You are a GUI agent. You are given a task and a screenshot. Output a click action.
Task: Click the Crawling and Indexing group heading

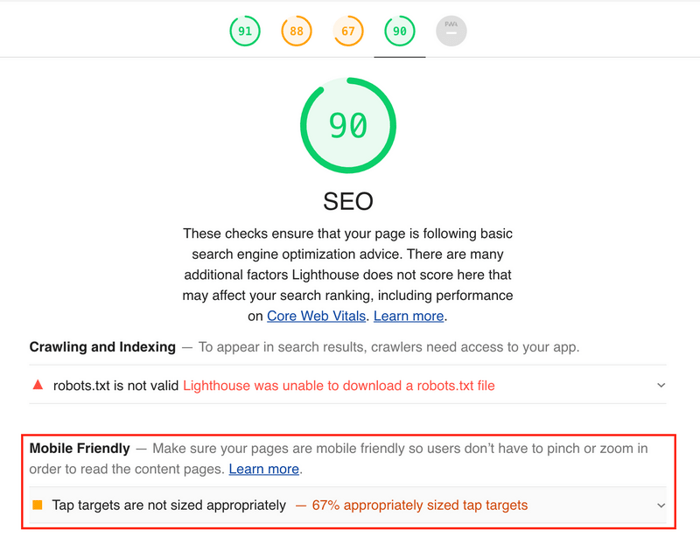[102, 347]
